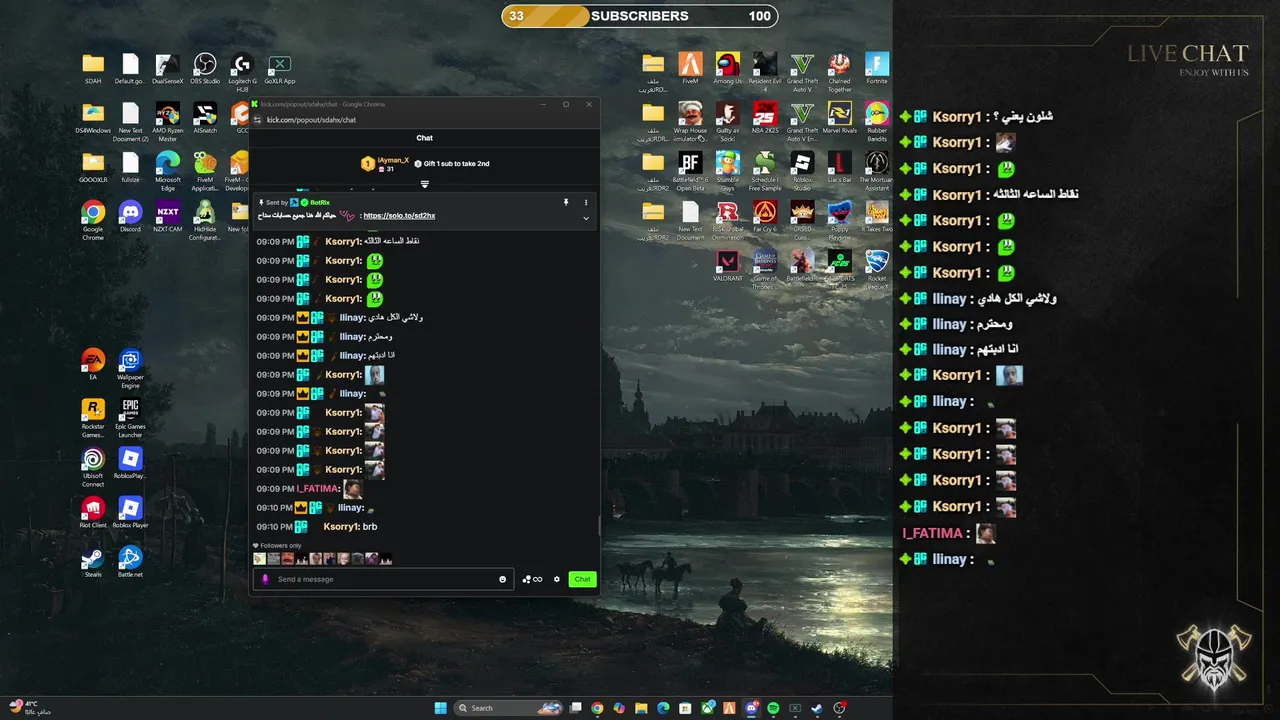Screen dimensions: 1280x720
Task: Launch Logitech G HUB from desktop
Action: pyautogui.click(x=241, y=72)
